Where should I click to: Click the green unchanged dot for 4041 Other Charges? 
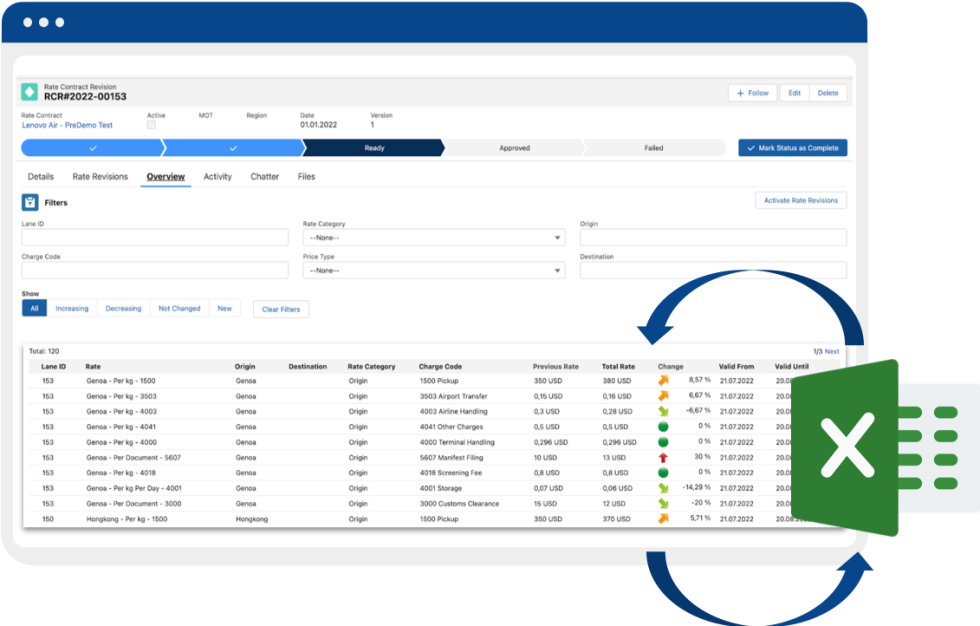pyautogui.click(x=663, y=426)
